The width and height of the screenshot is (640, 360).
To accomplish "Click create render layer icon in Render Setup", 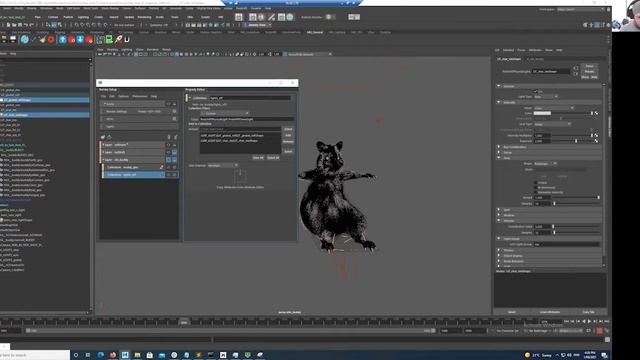I will click(103, 137).
